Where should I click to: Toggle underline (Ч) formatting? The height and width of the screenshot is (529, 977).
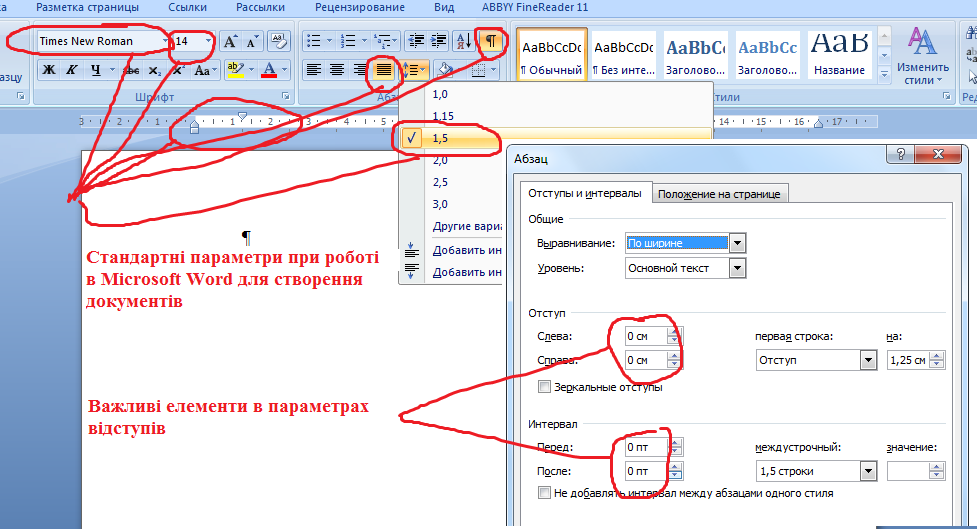[x=95, y=70]
